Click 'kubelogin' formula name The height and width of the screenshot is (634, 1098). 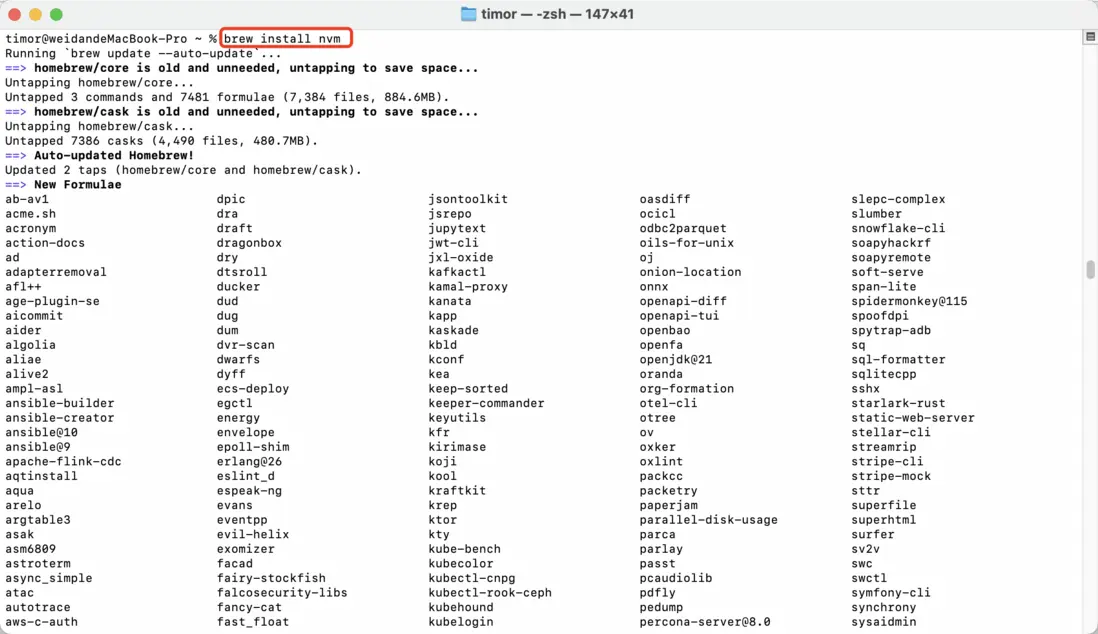coord(461,622)
